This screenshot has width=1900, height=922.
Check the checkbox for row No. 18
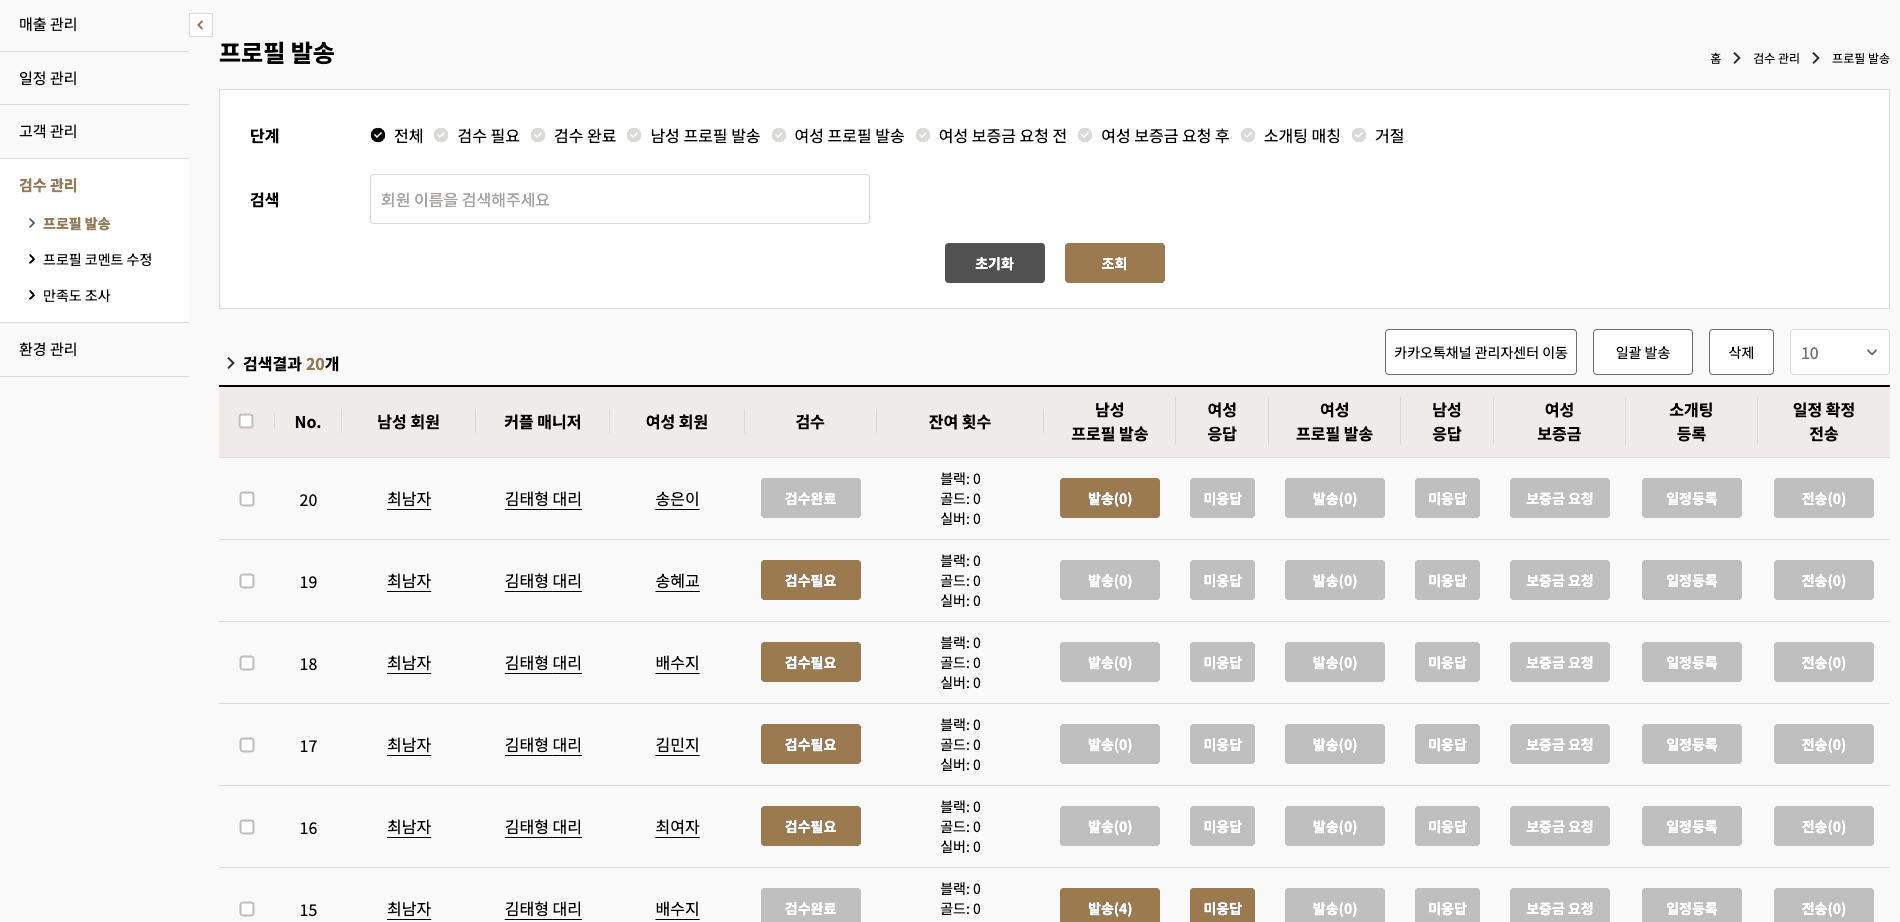click(247, 663)
